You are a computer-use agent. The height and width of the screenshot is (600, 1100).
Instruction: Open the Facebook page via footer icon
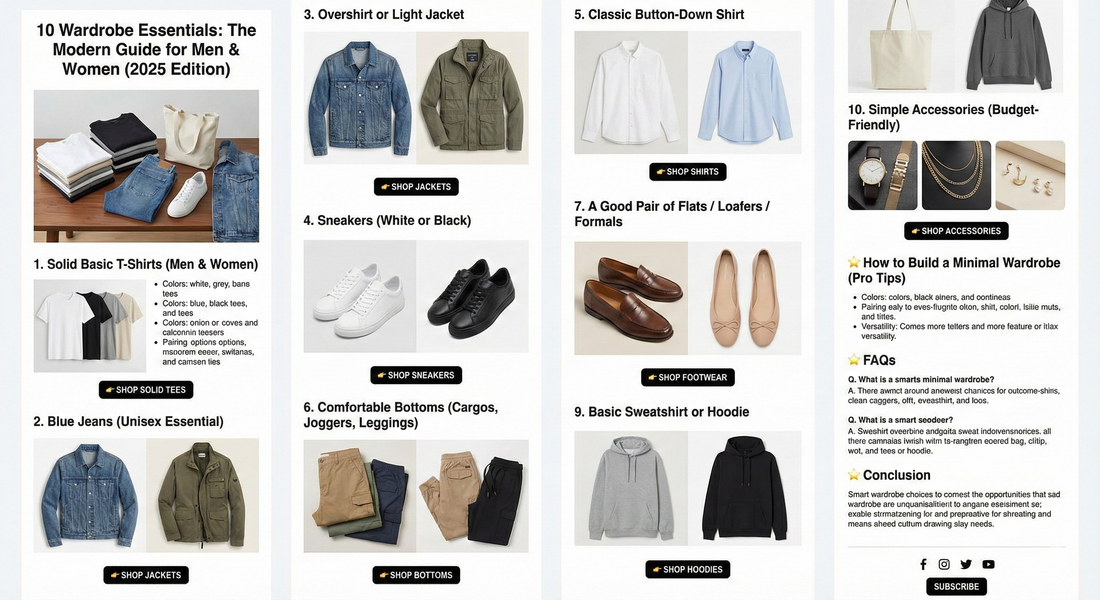tap(924, 563)
